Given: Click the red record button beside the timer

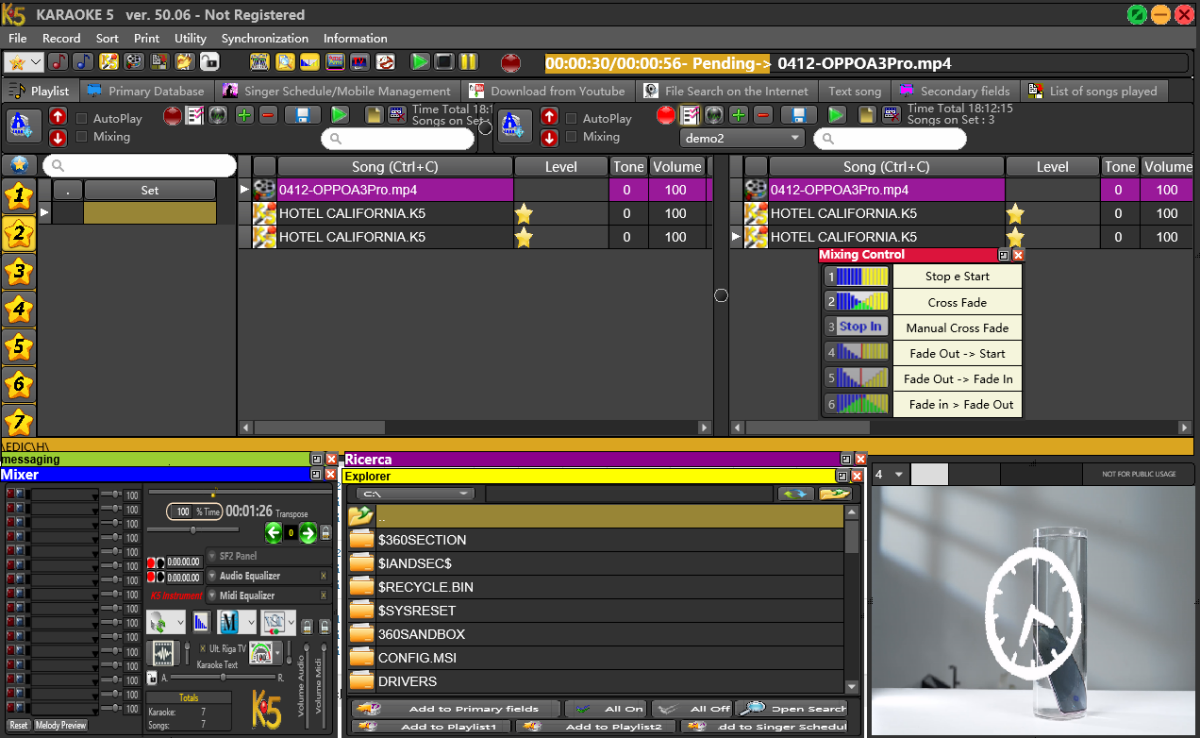Looking at the screenshot, I should pos(511,63).
